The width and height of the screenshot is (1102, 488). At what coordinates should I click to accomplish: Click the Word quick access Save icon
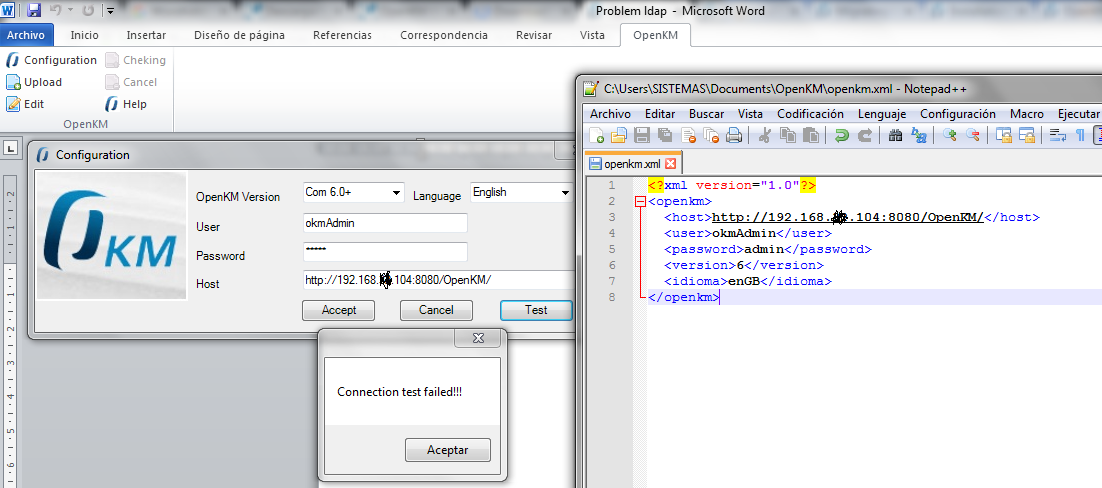(34, 11)
